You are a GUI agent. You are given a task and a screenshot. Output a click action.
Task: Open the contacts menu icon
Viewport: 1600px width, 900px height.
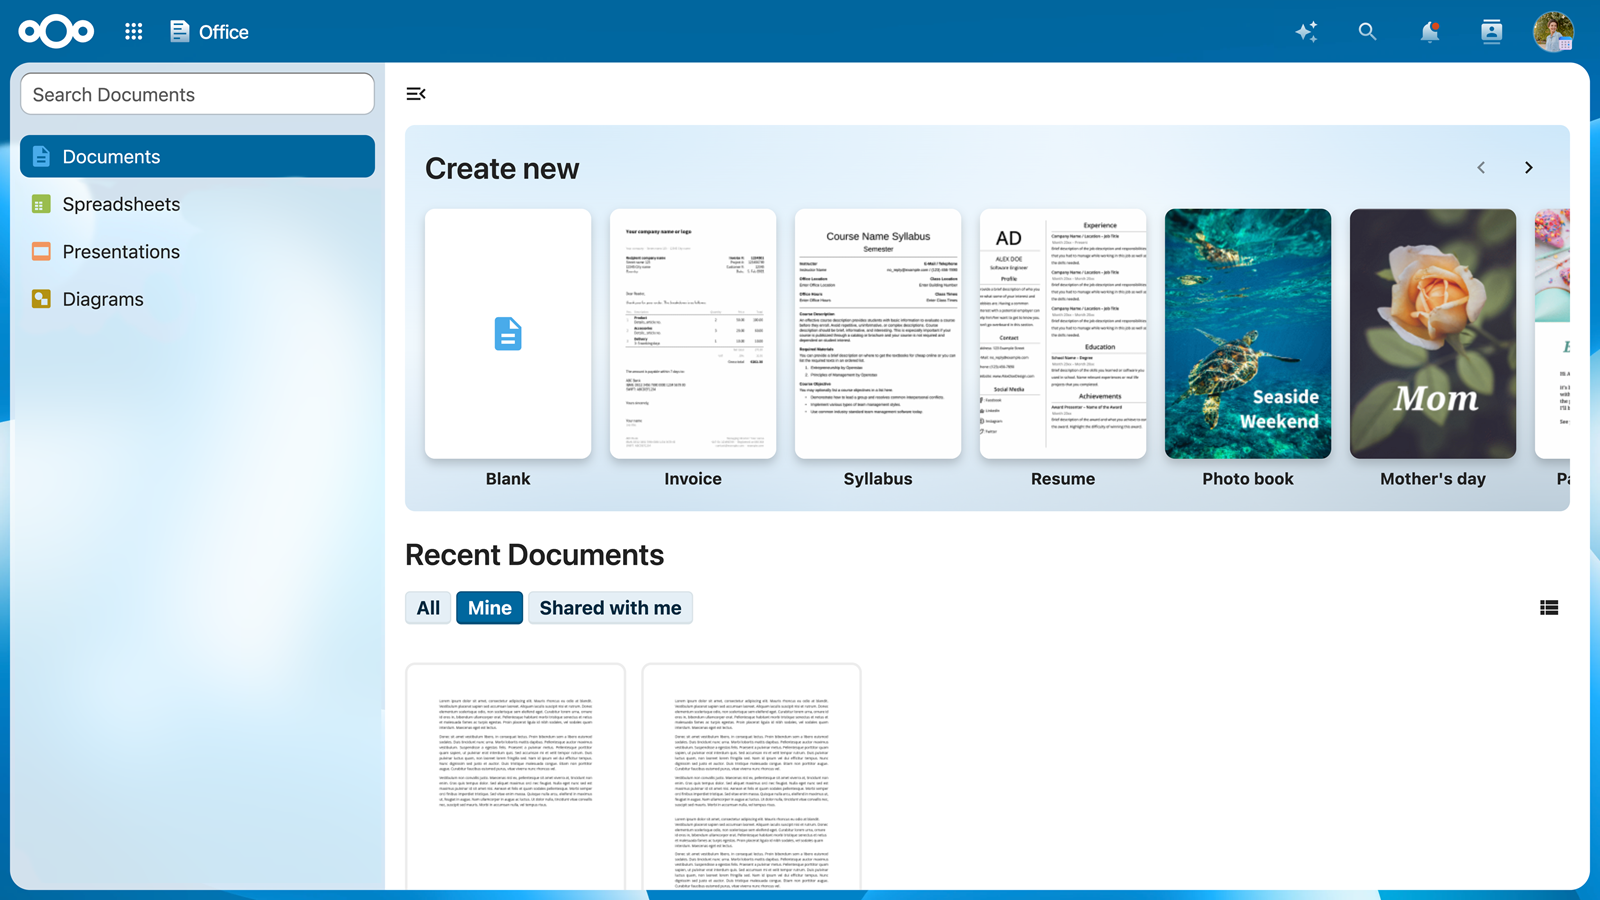(x=1491, y=32)
